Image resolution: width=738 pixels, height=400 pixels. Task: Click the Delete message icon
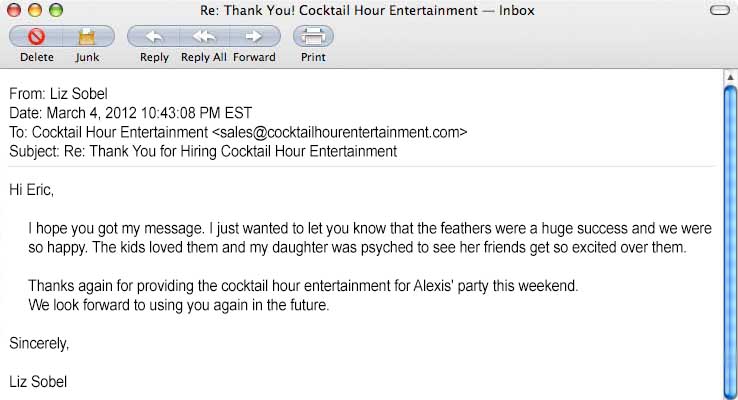37,37
